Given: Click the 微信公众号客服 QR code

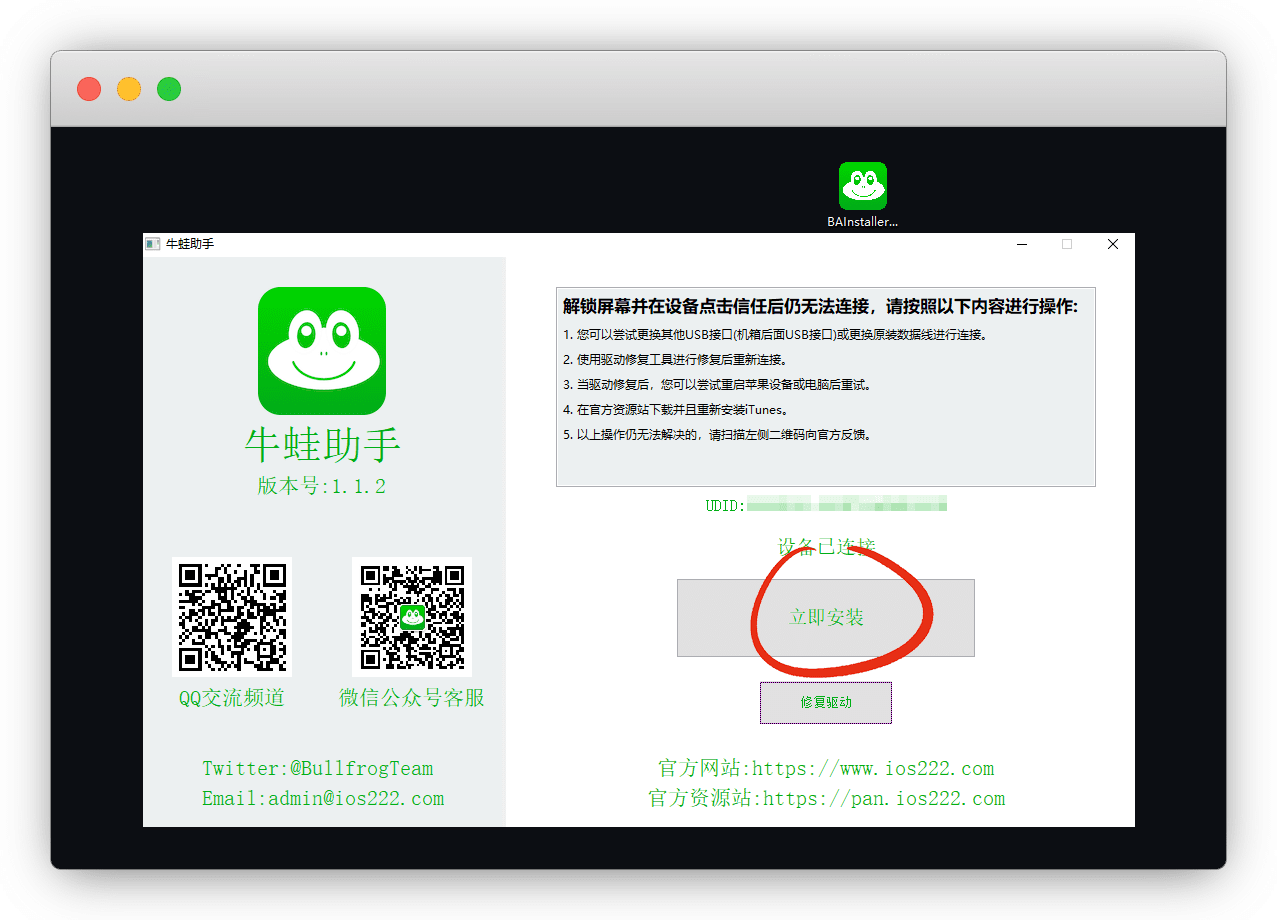Looking at the screenshot, I should (412, 617).
